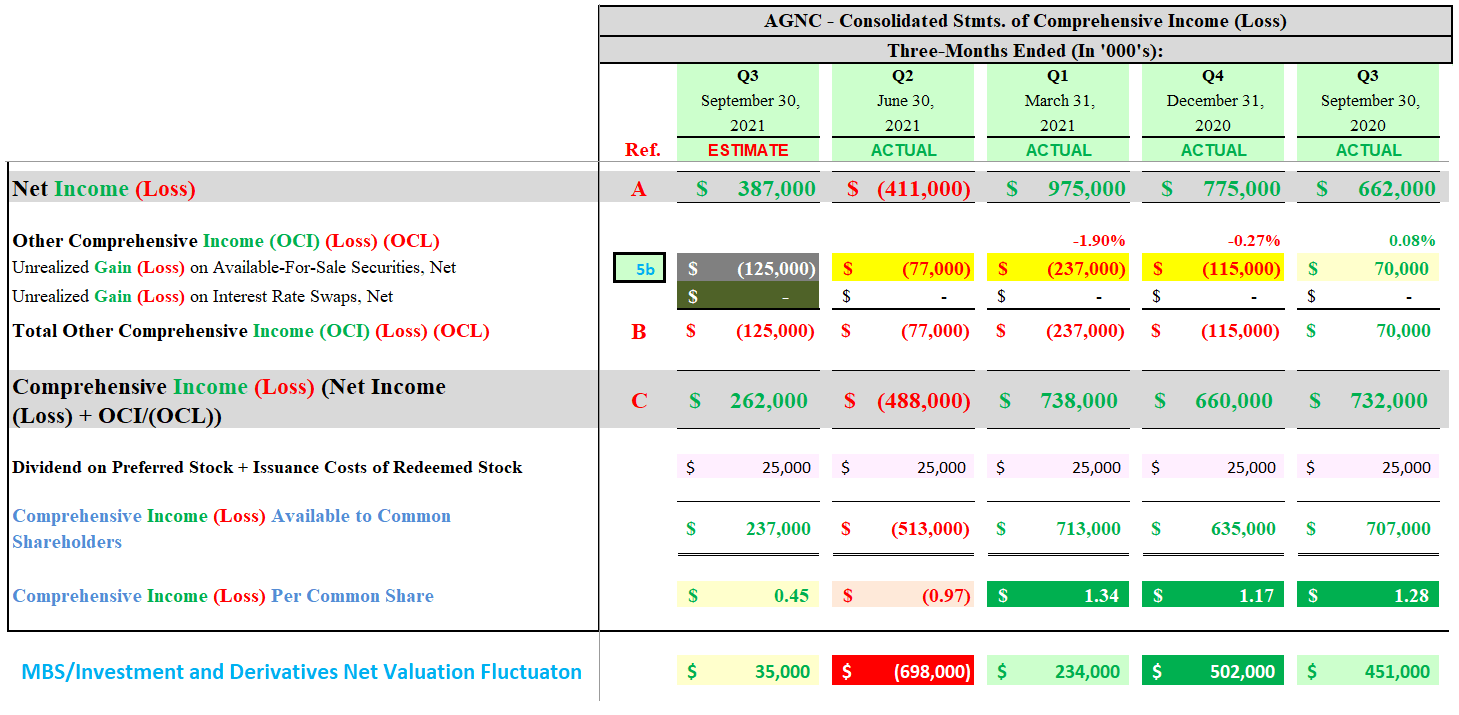Click the "Comprehensive Income (Loss) Per Common Share" label
This screenshot has height=715, width=1459.
coord(223,596)
